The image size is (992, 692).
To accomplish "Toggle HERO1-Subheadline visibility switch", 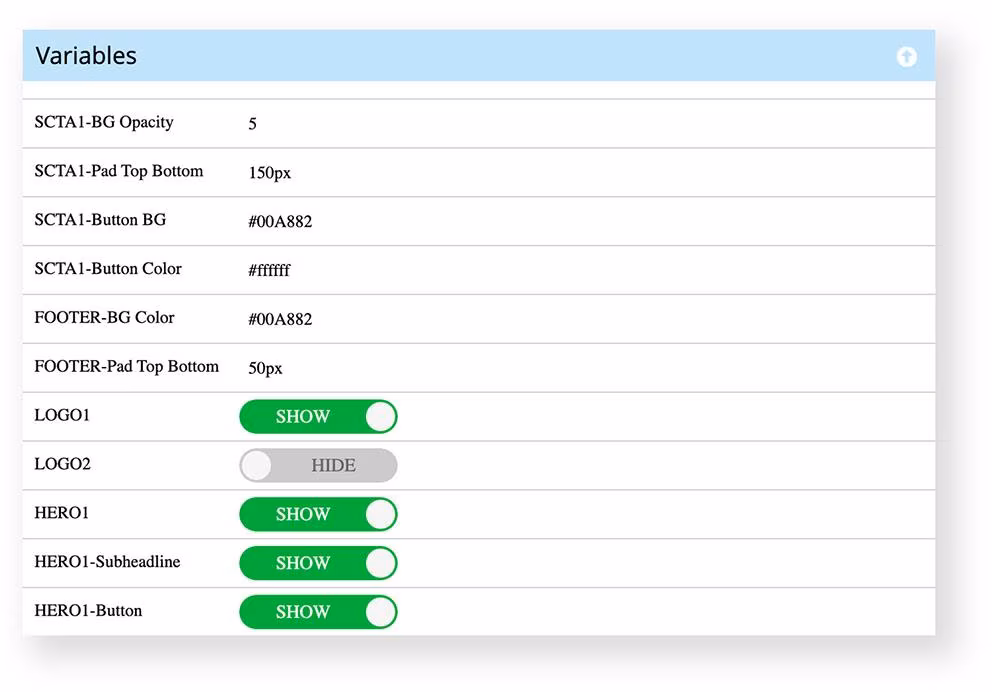I will (318, 564).
